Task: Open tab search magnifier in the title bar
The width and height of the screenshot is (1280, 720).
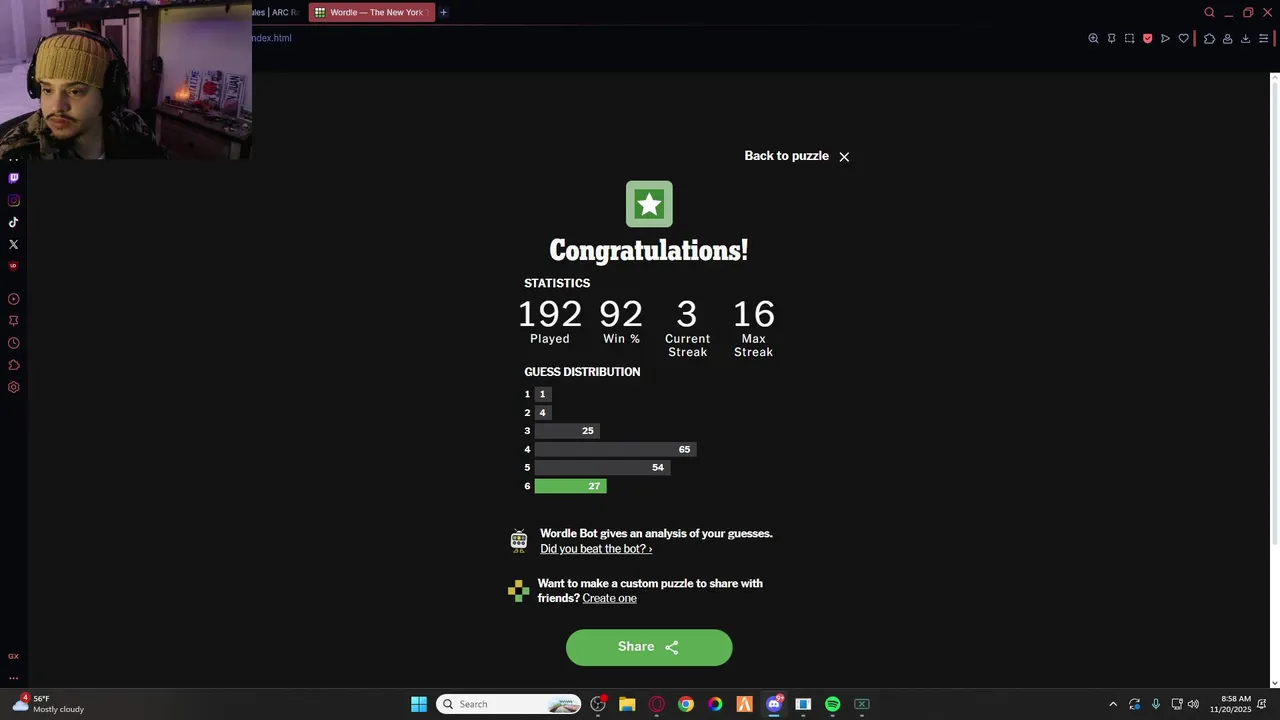Action: (1209, 12)
